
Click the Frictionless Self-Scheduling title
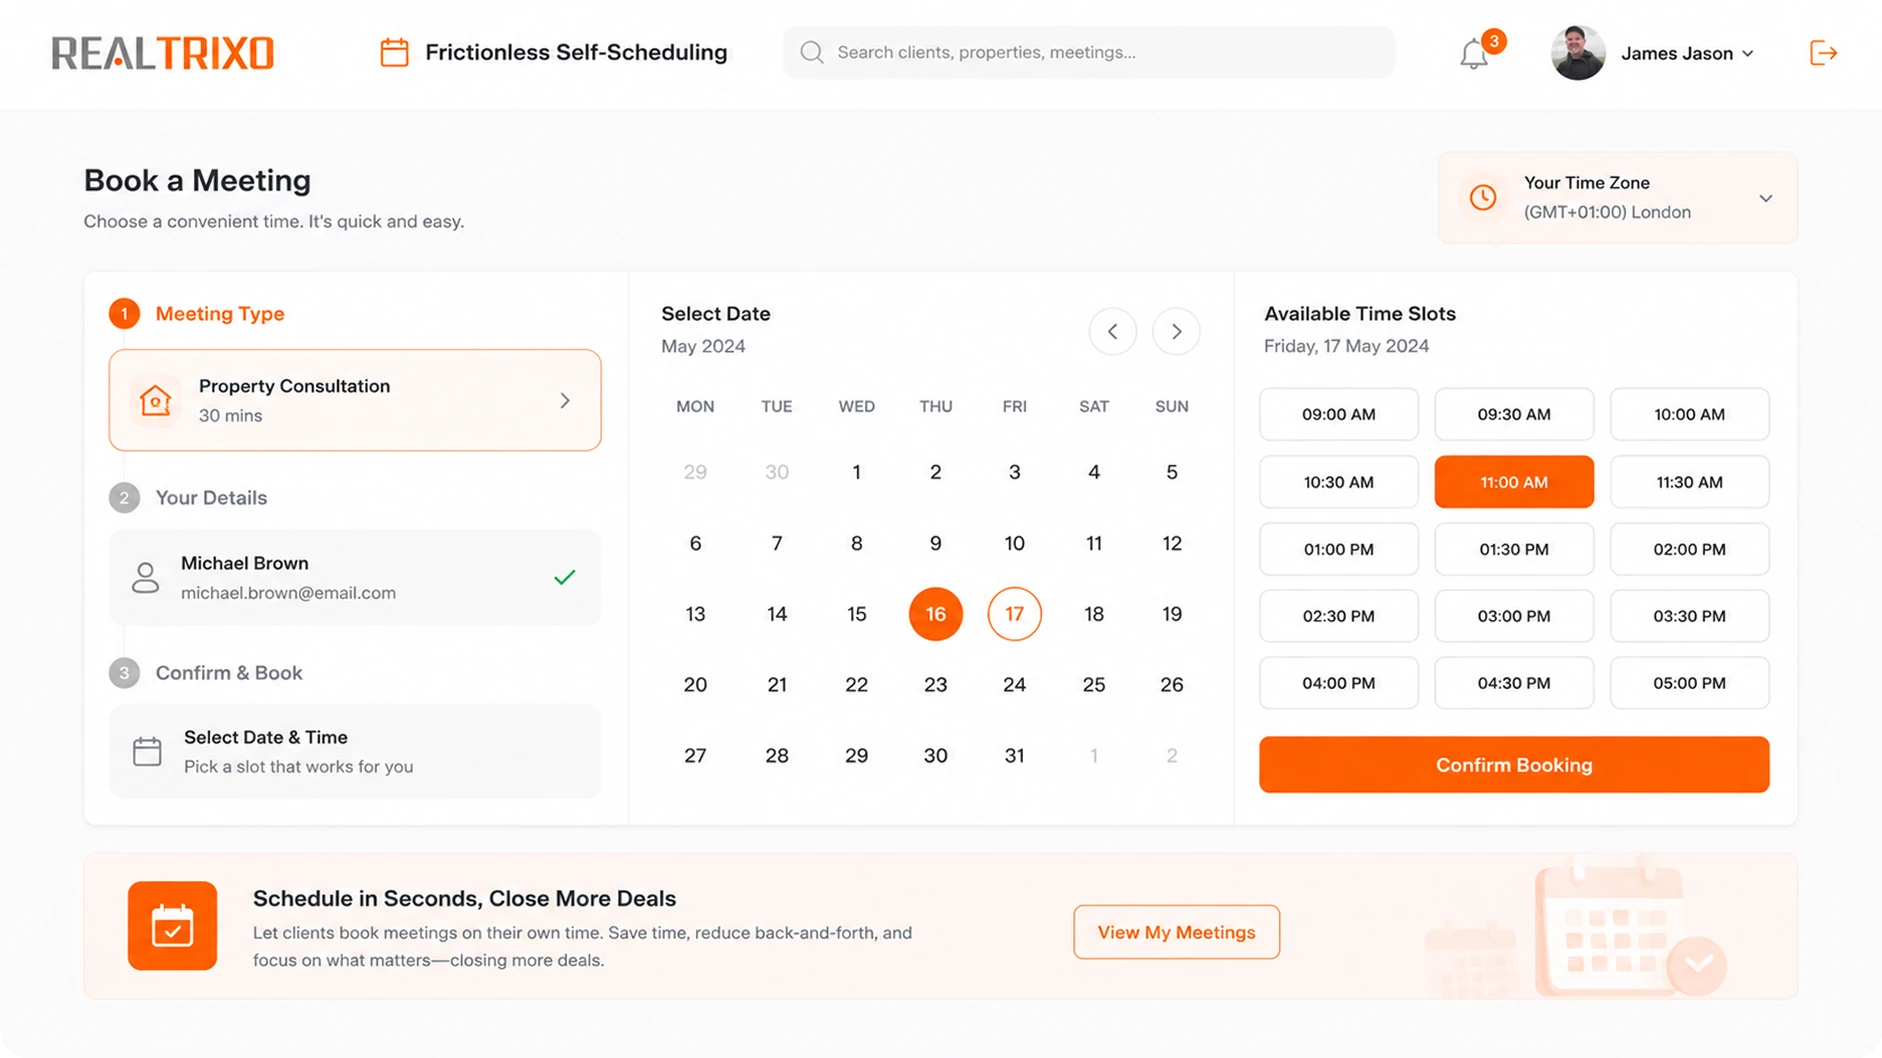coord(576,52)
